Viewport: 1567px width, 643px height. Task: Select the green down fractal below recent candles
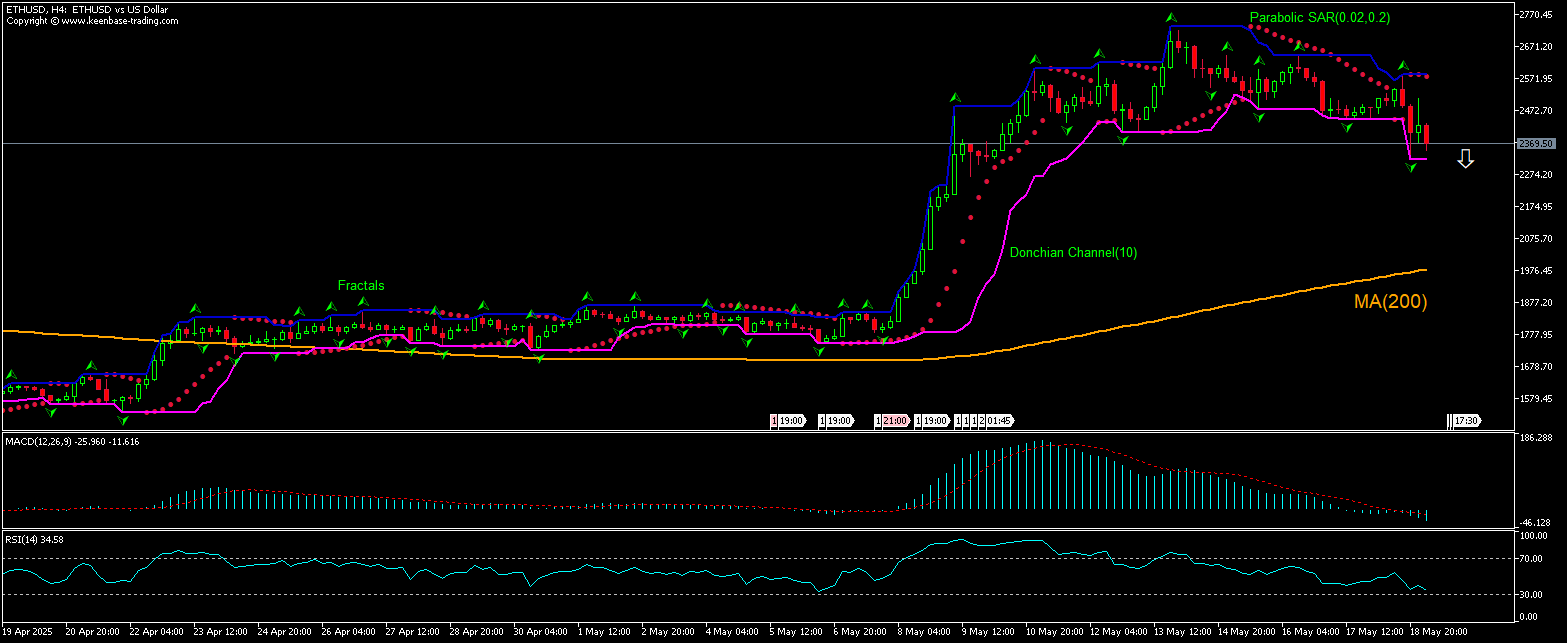1410,170
